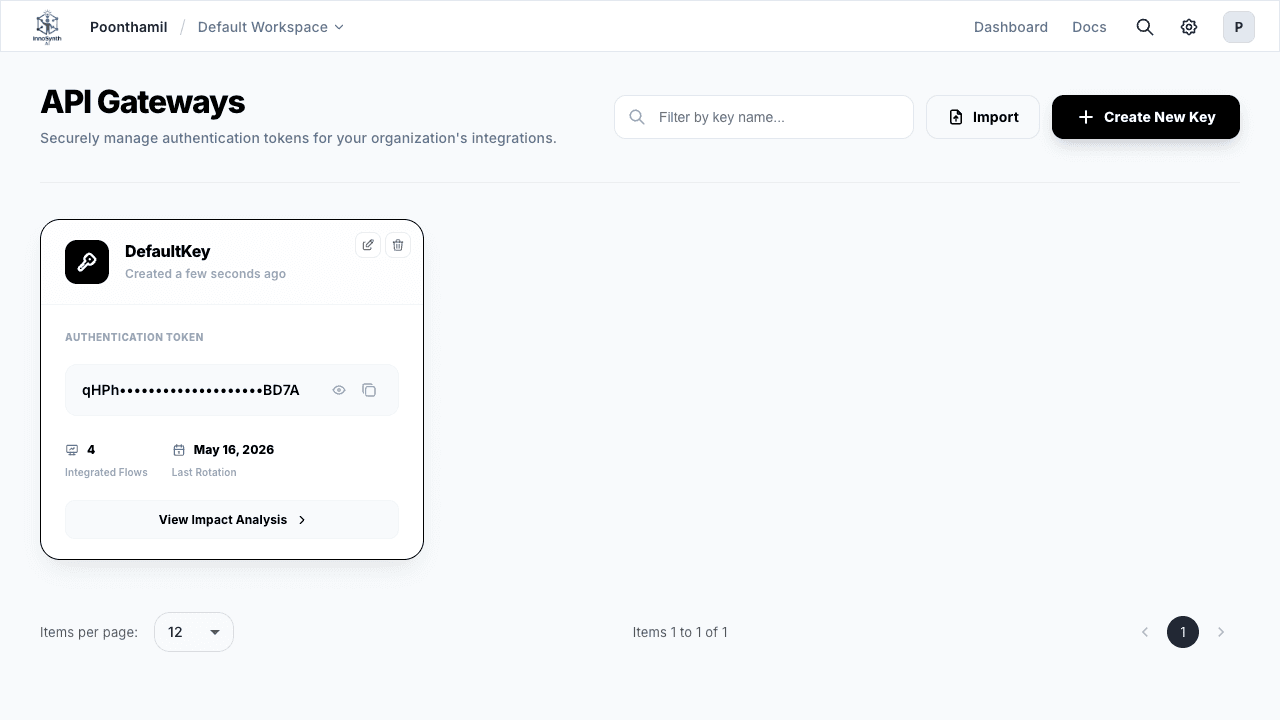Open View Impact Analysis

tap(232, 520)
